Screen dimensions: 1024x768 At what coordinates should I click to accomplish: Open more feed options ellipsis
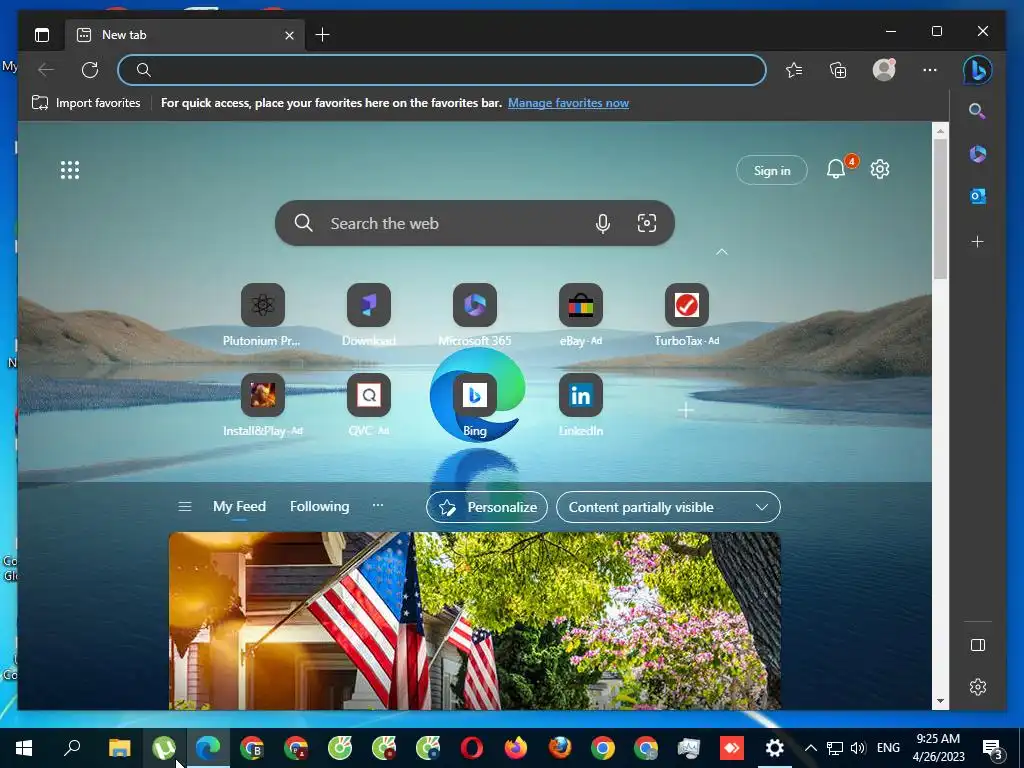(377, 505)
